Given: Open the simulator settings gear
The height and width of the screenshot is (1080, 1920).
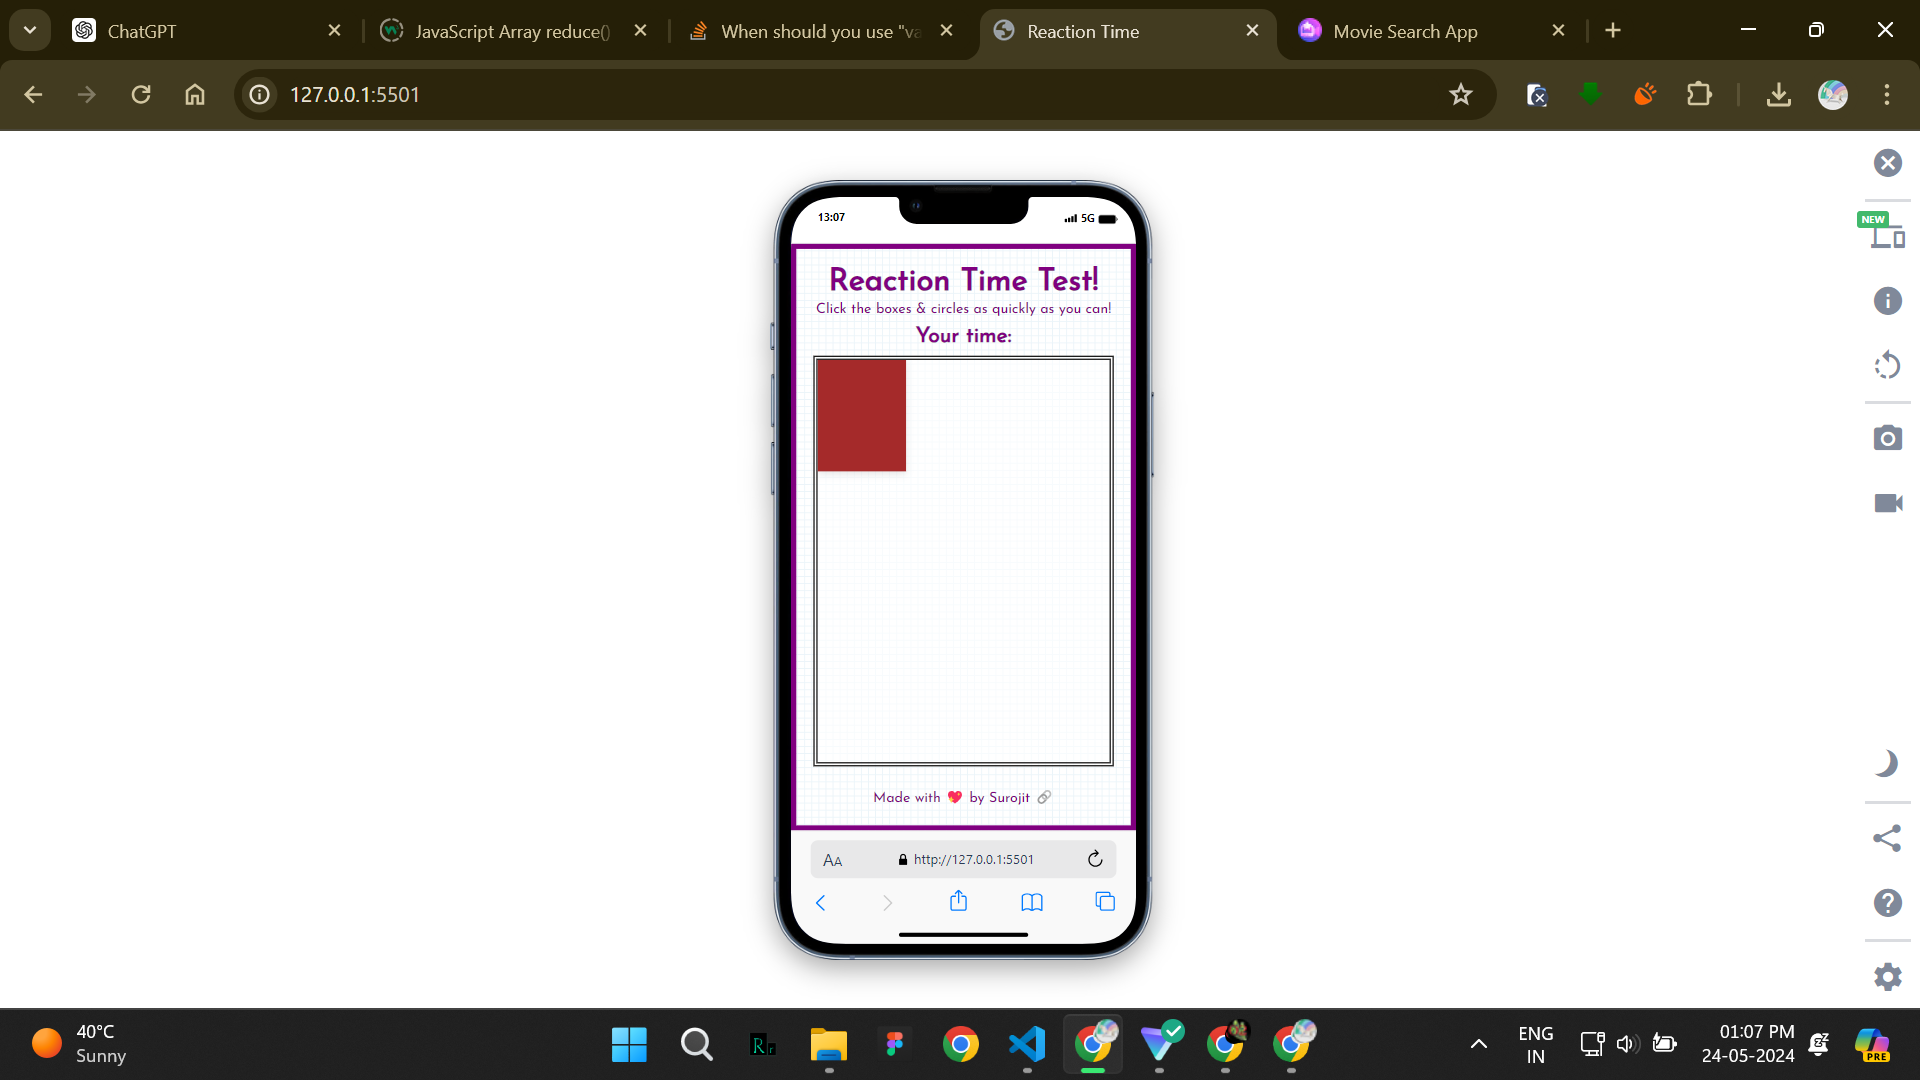Looking at the screenshot, I should click(x=1888, y=977).
